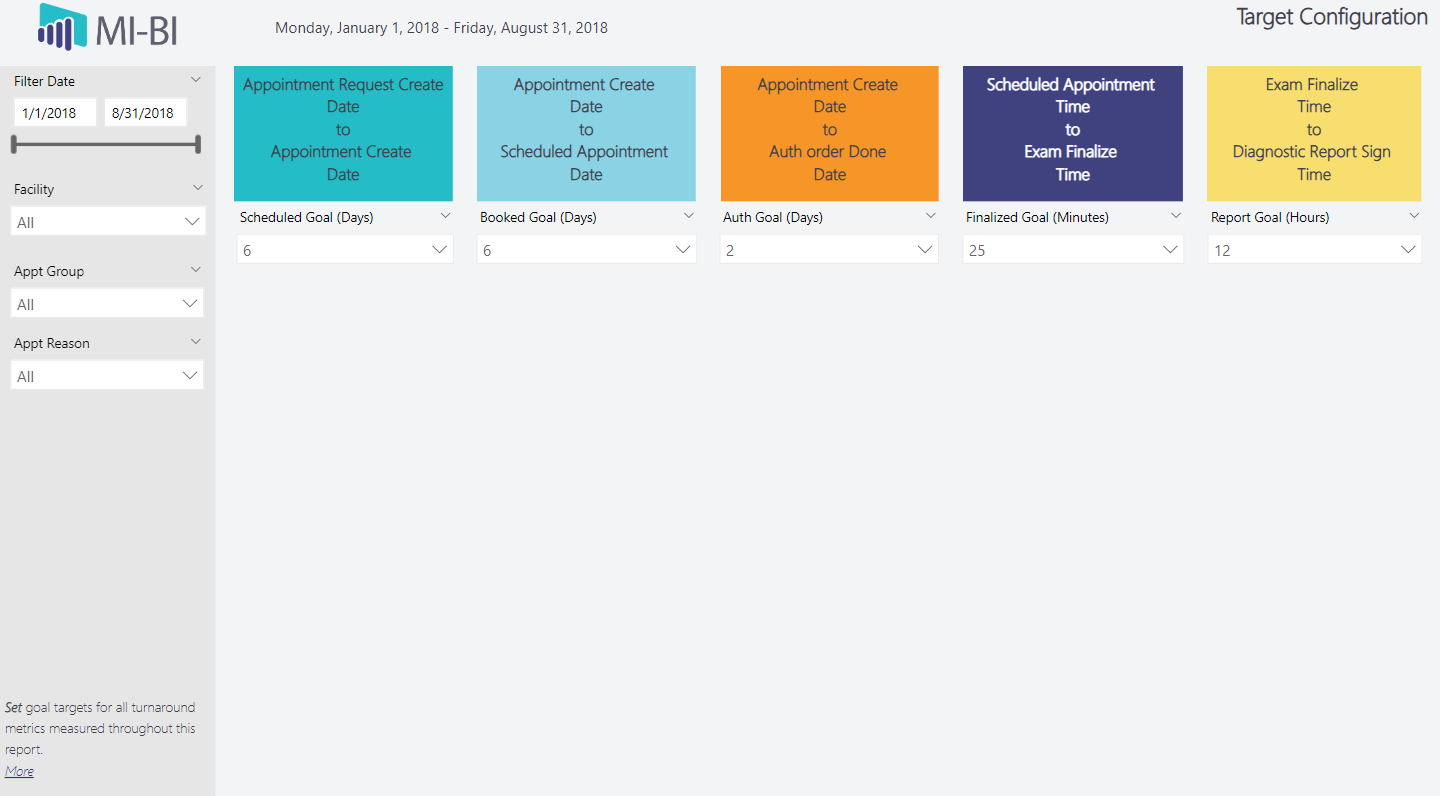This screenshot has width=1440, height=796.
Task: Click the Appt Reason header chevron
Action: [x=196, y=342]
